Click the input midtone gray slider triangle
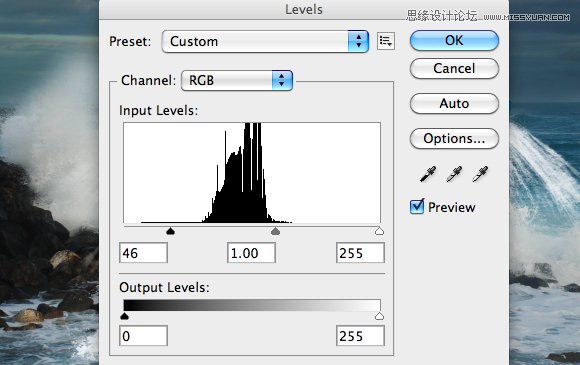580x365 pixels. coord(276,231)
